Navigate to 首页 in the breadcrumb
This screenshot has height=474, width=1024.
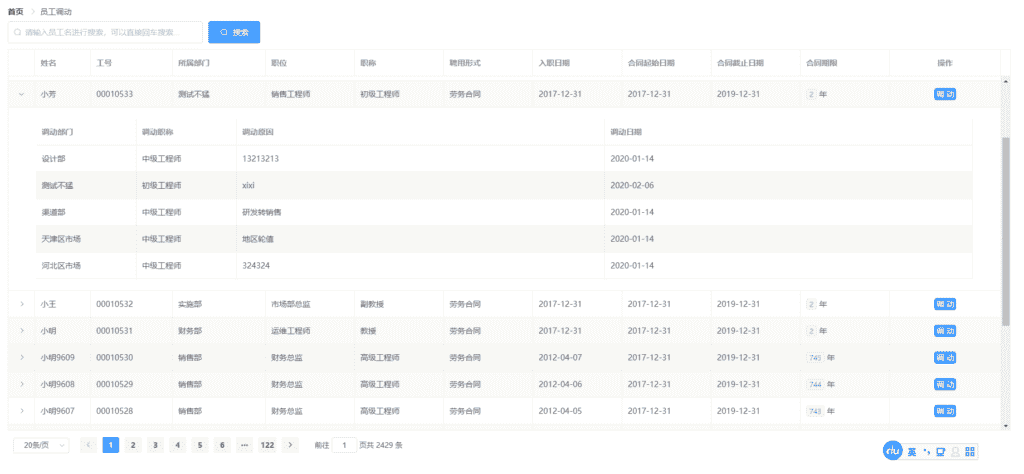pos(16,11)
